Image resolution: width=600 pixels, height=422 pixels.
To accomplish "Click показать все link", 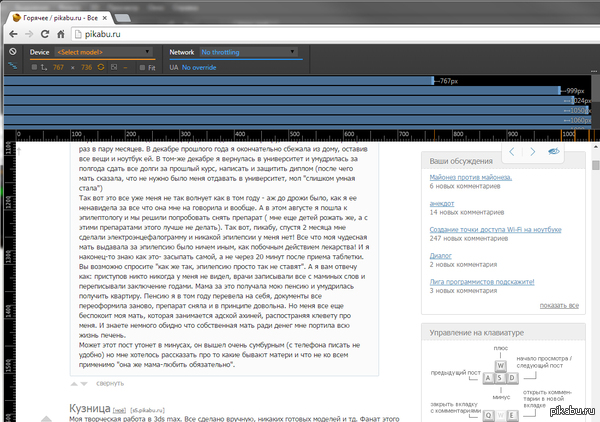I will tap(559, 305).
